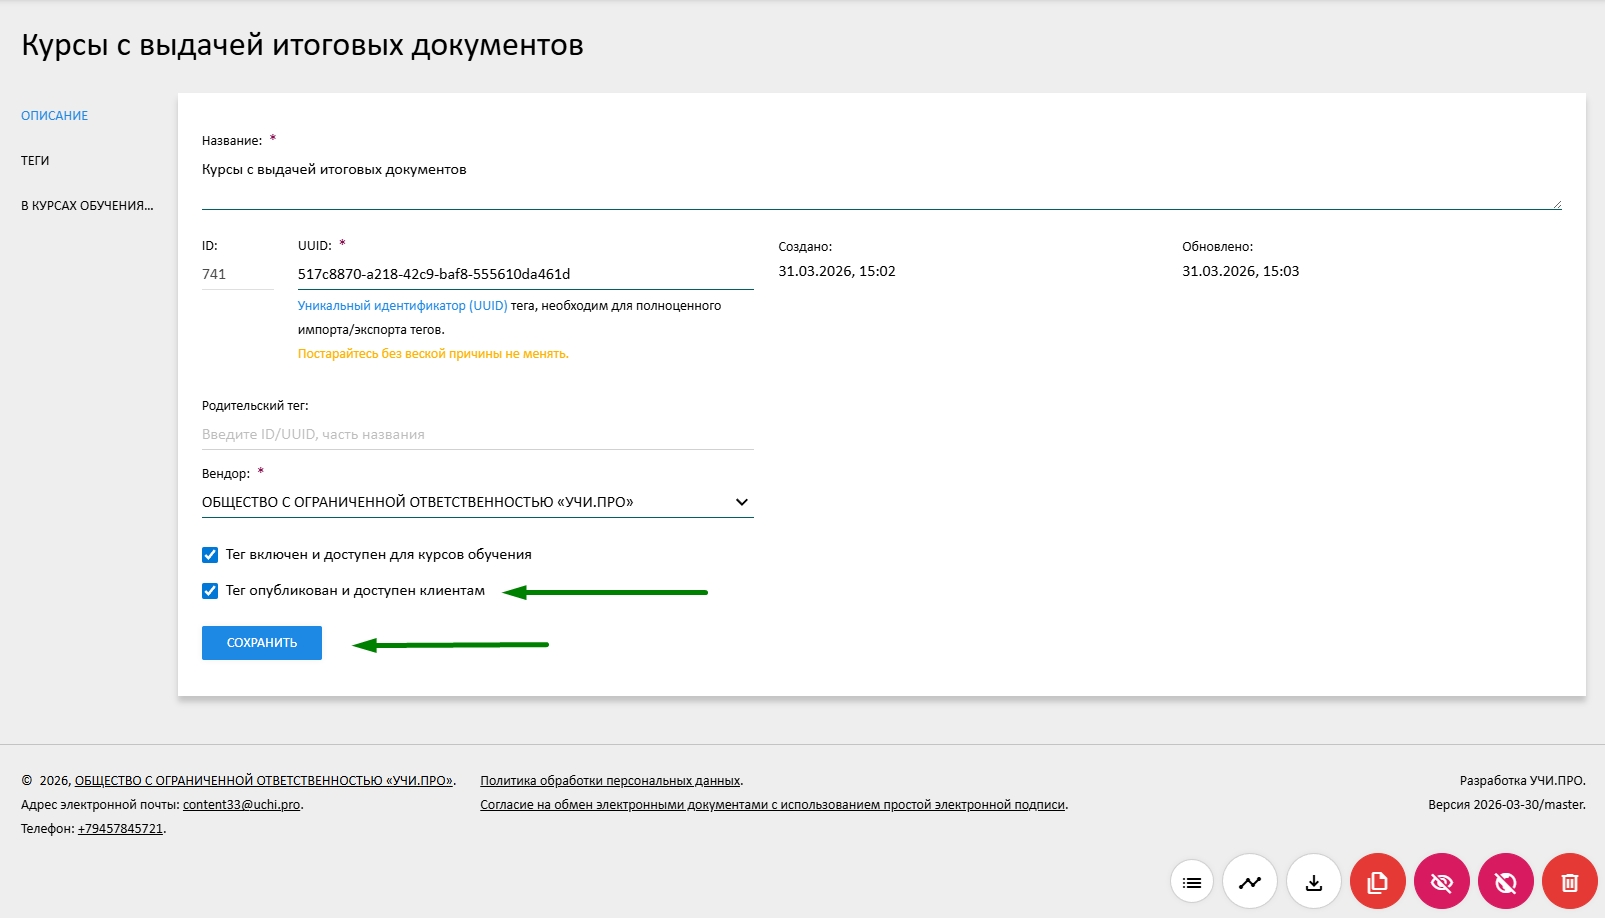The image size is (1605, 918).
Task: Select the ОПИСАНИЕ sidebar tab
Action: [54, 115]
